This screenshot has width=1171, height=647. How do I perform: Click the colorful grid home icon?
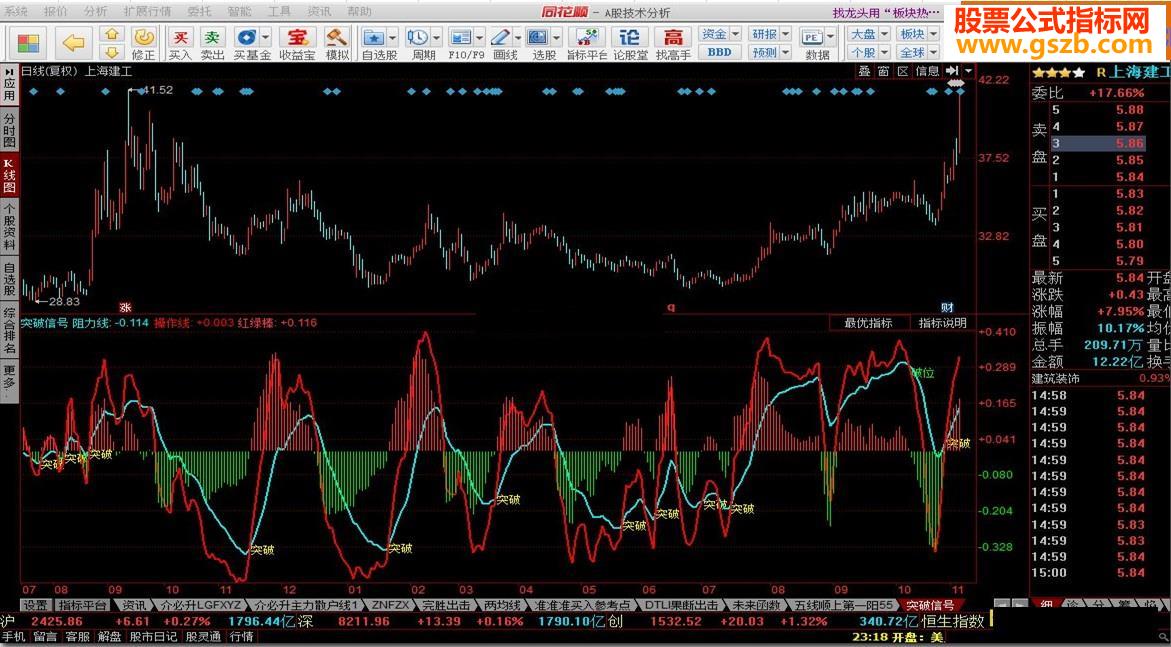tap(28, 43)
